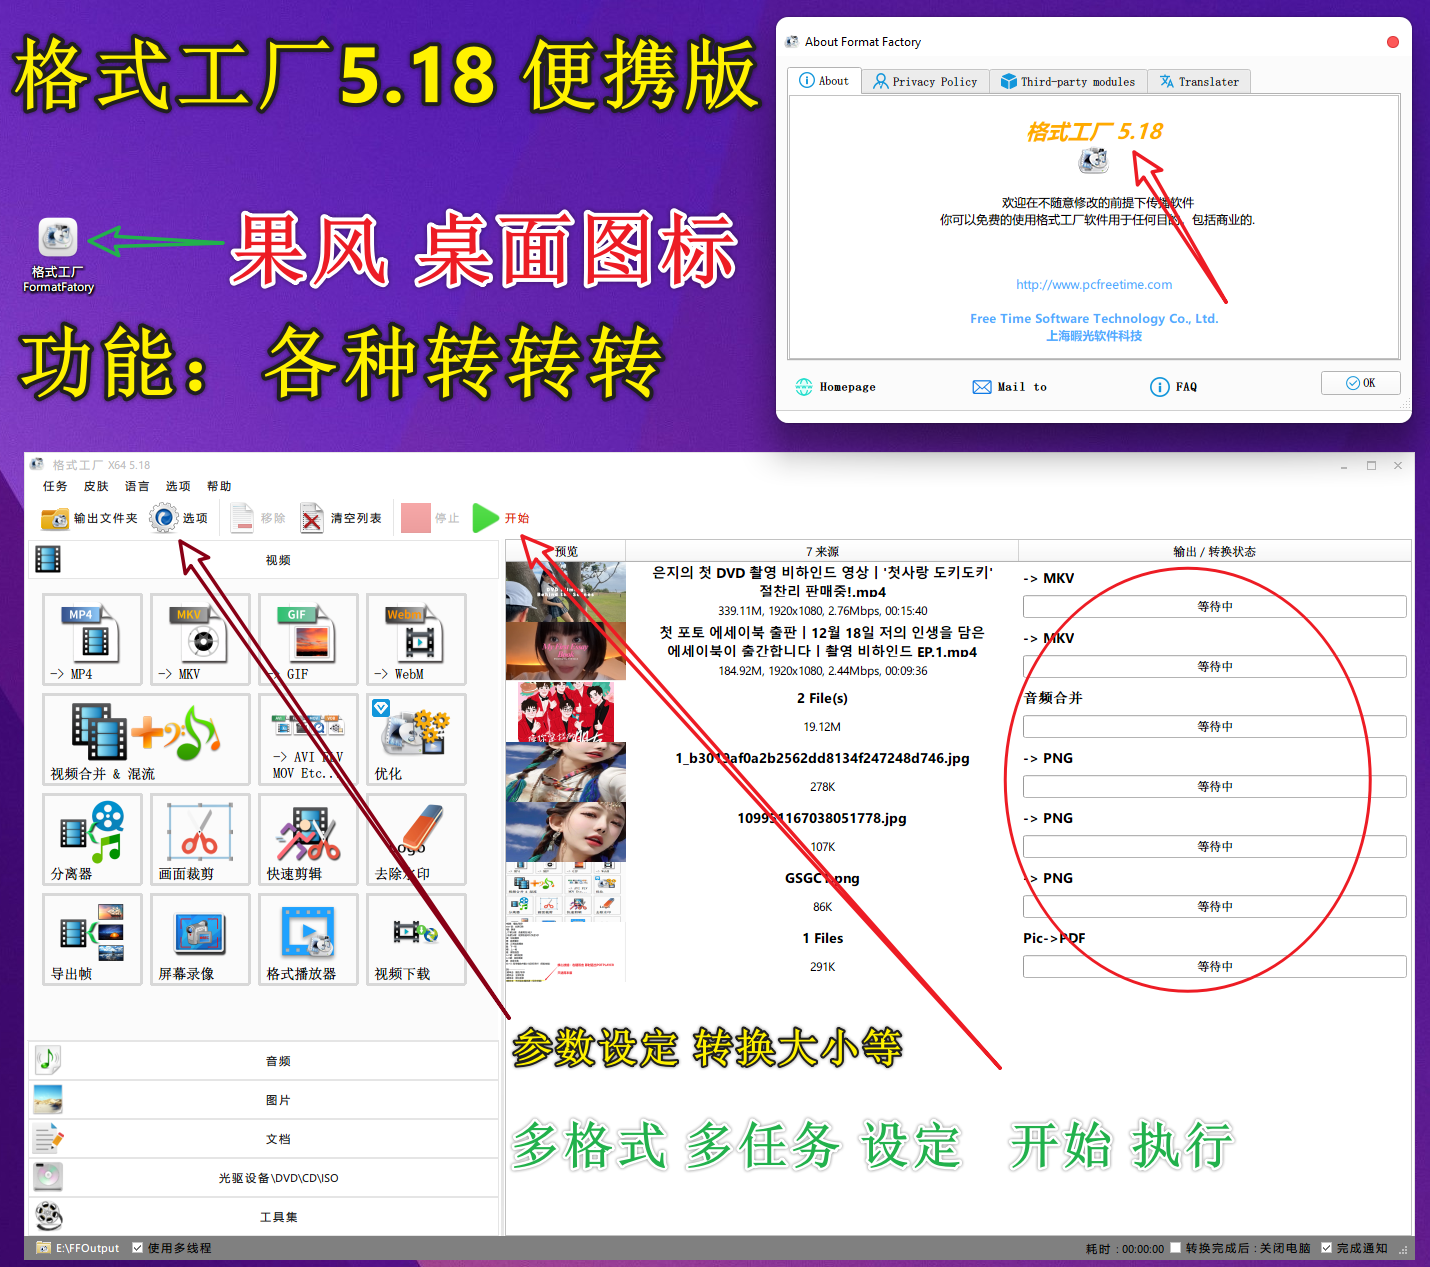Click the 等待中 progress bar of first MKV task
Viewport: 1430px width, 1267px height.
pos(1213,606)
